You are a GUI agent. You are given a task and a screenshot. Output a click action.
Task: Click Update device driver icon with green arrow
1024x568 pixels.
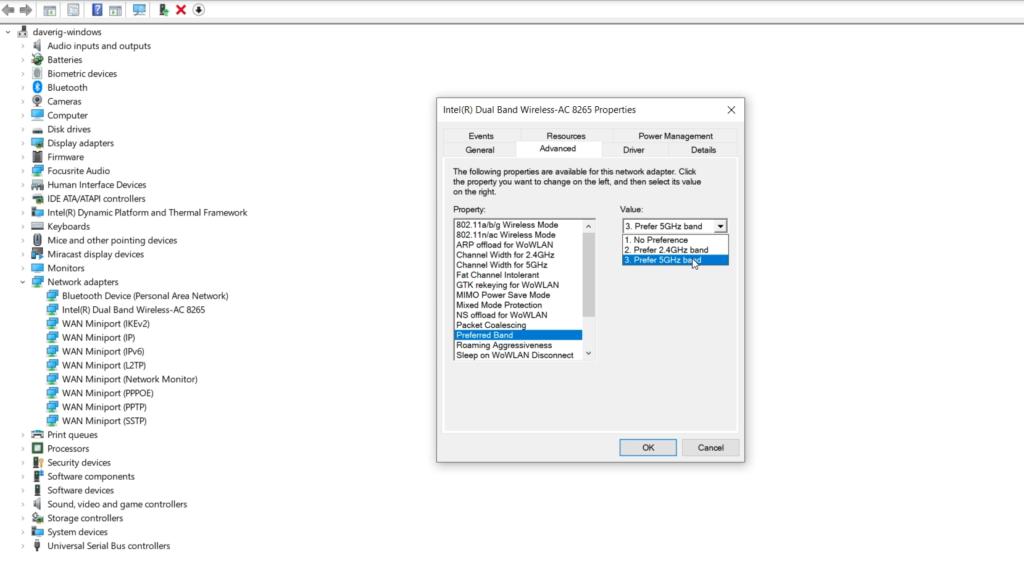[x=163, y=10]
